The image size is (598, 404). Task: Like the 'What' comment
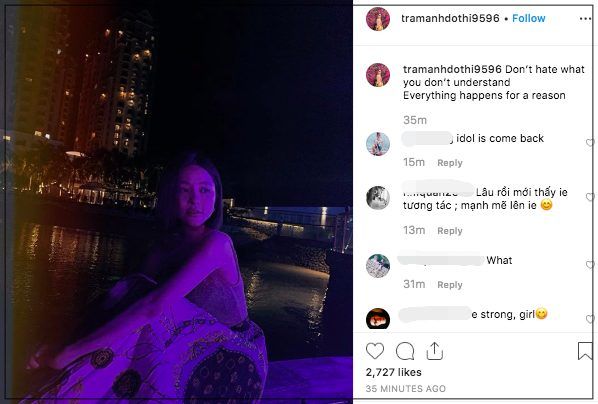pyautogui.click(x=590, y=264)
